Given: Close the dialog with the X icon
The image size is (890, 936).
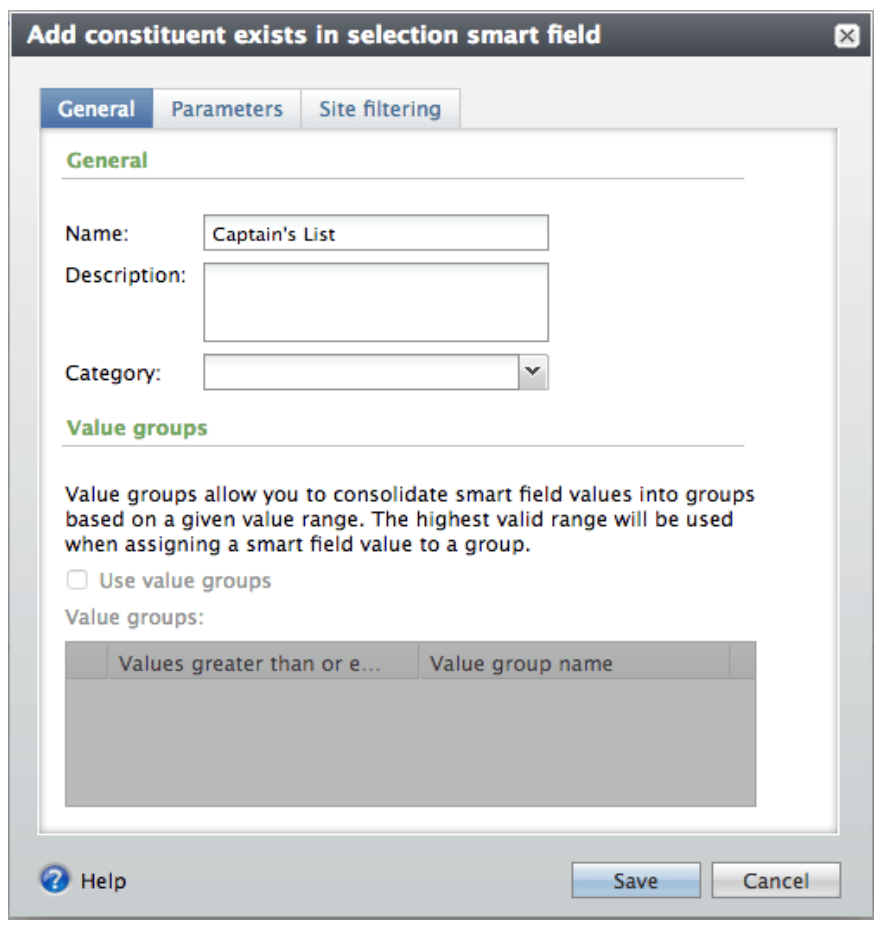Looking at the screenshot, I should tap(846, 36).
